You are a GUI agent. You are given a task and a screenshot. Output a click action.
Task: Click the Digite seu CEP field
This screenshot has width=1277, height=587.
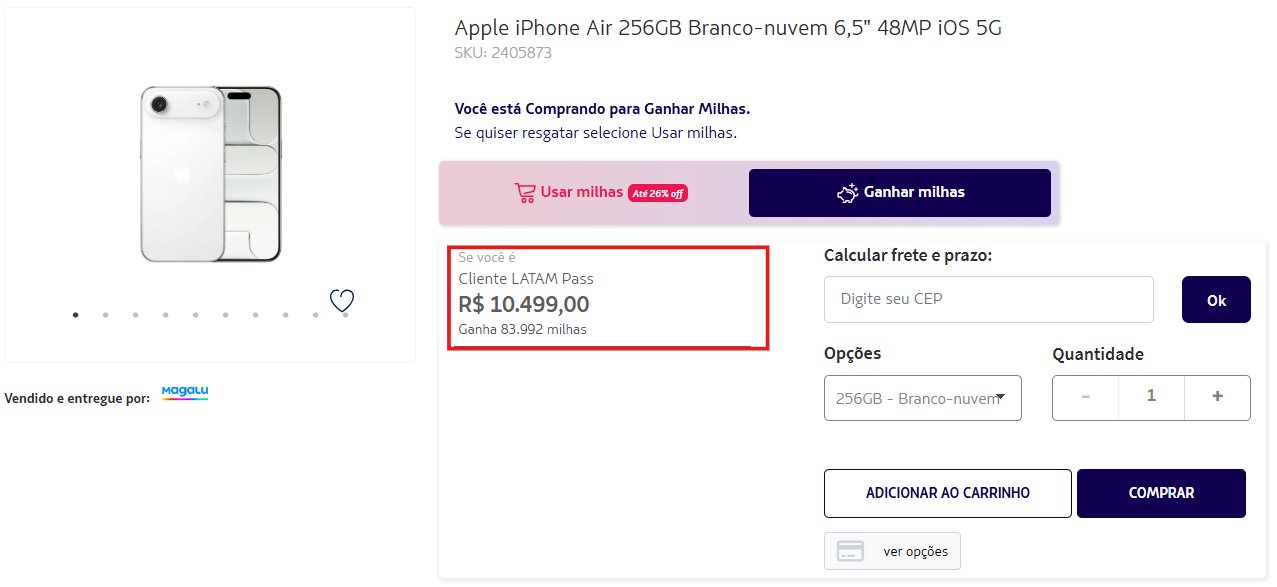point(988,299)
